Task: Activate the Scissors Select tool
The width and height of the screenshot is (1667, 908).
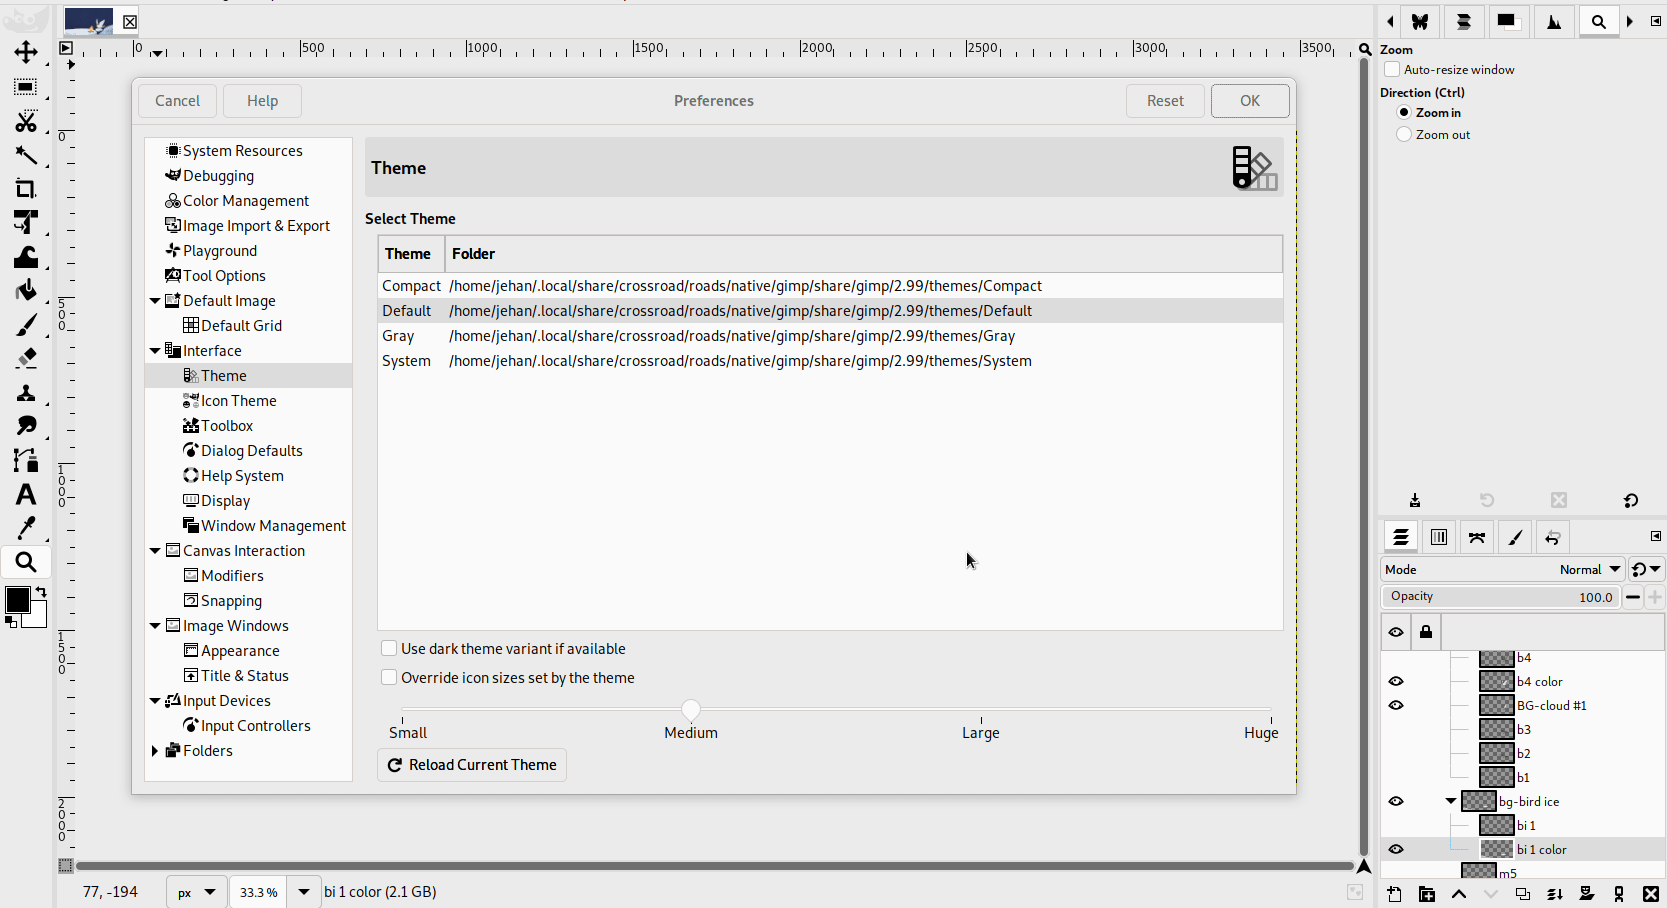Action: (27, 121)
